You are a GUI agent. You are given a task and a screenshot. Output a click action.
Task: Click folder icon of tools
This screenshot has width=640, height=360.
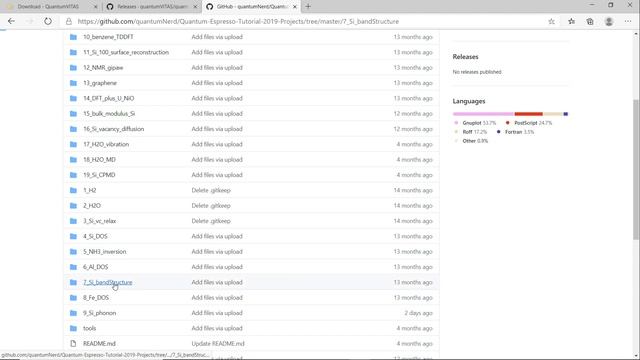coord(73,328)
